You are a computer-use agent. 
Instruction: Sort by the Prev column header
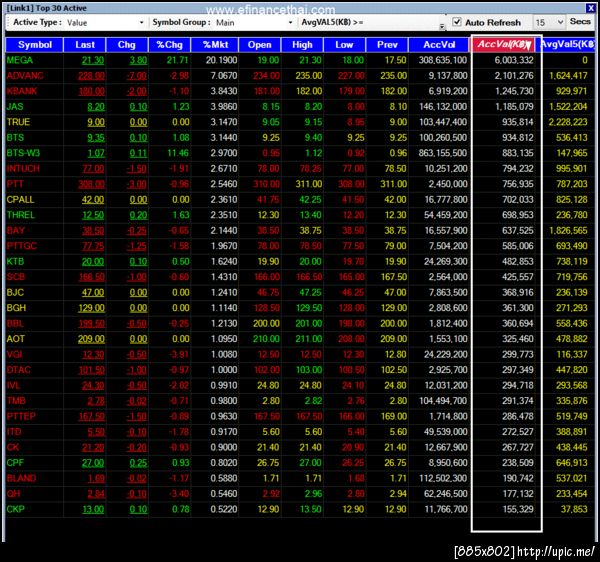click(387, 45)
